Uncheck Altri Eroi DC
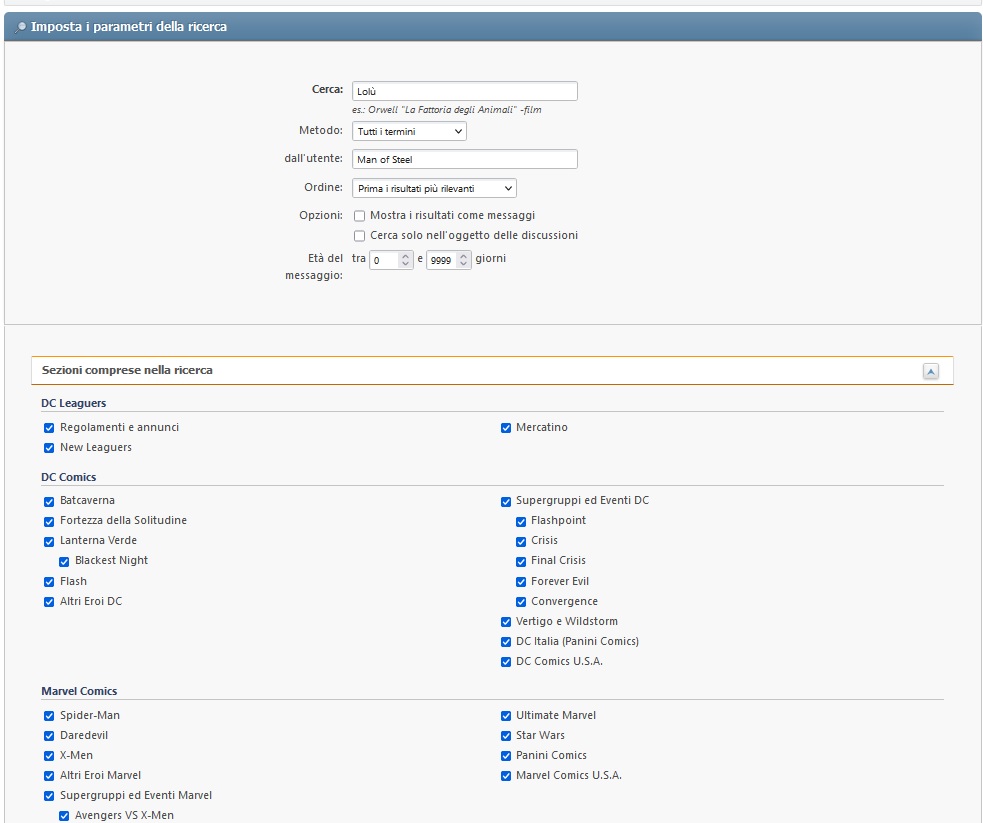The width and height of the screenshot is (983, 823). click(x=49, y=602)
